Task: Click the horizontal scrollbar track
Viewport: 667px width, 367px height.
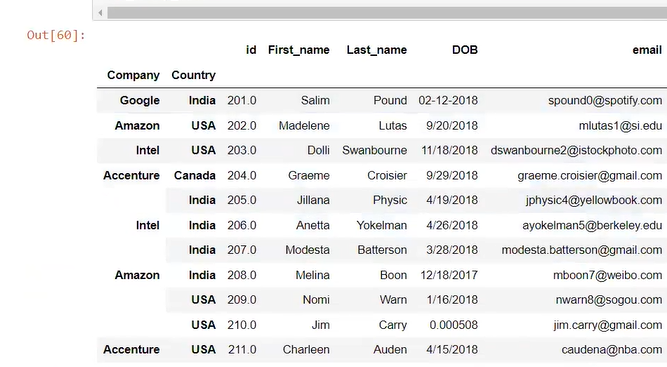Action: click(x=387, y=13)
